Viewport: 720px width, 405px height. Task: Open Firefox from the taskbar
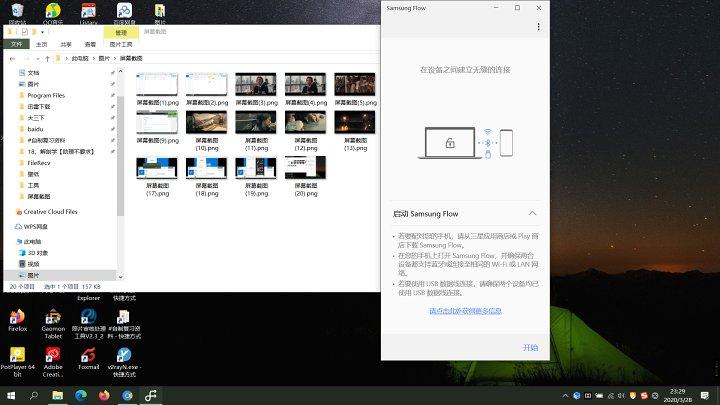pos(105,396)
